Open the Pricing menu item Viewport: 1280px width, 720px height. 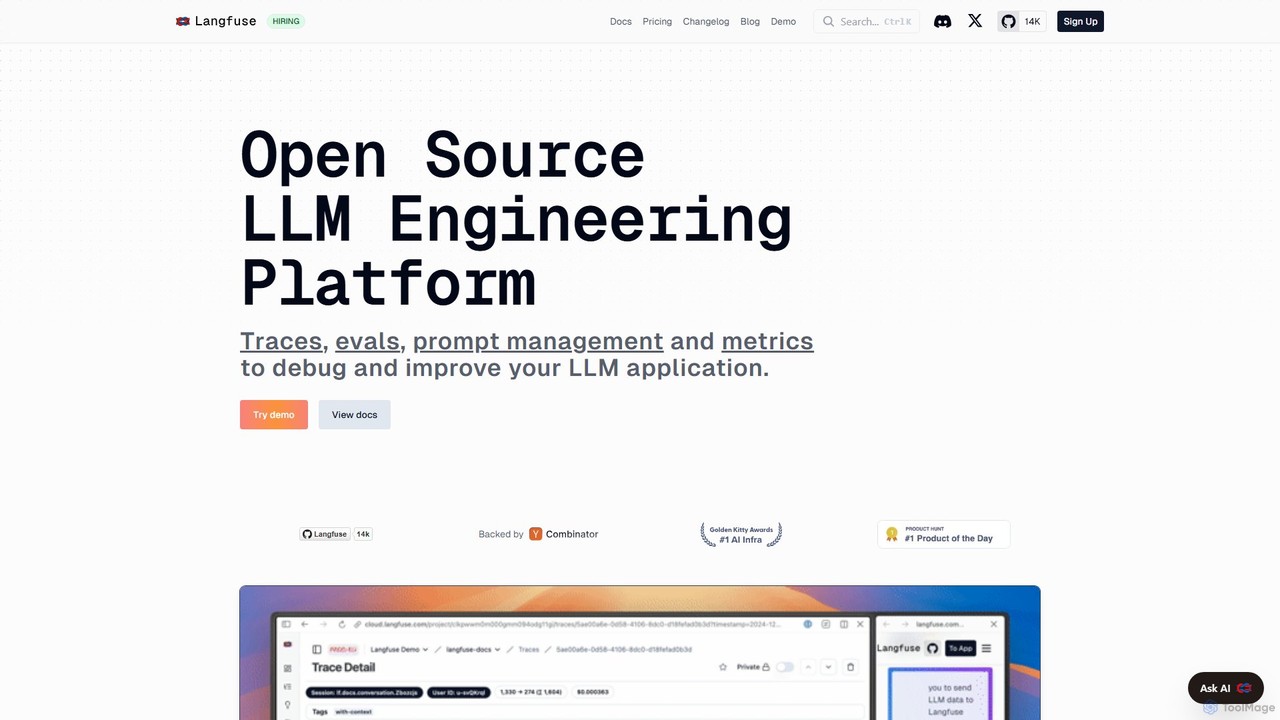coord(657,21)
